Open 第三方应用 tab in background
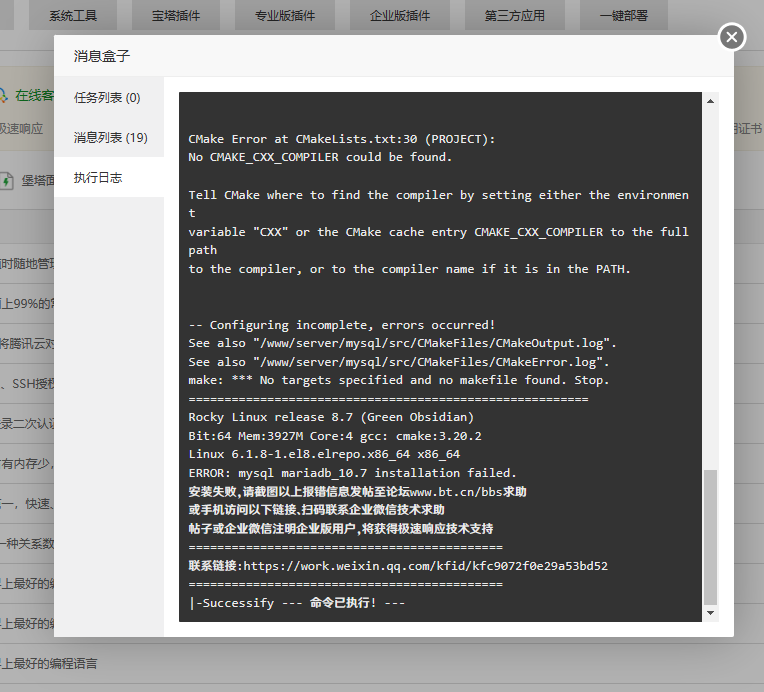This screenshot has height=692, width=764. click(x=515, y=15)
